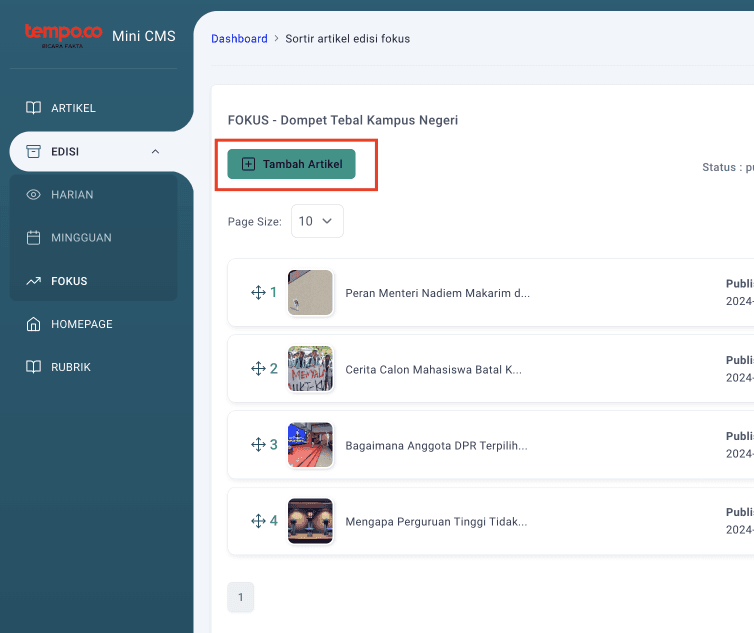Click the Mini CMS title

click(x=144, y=36)
